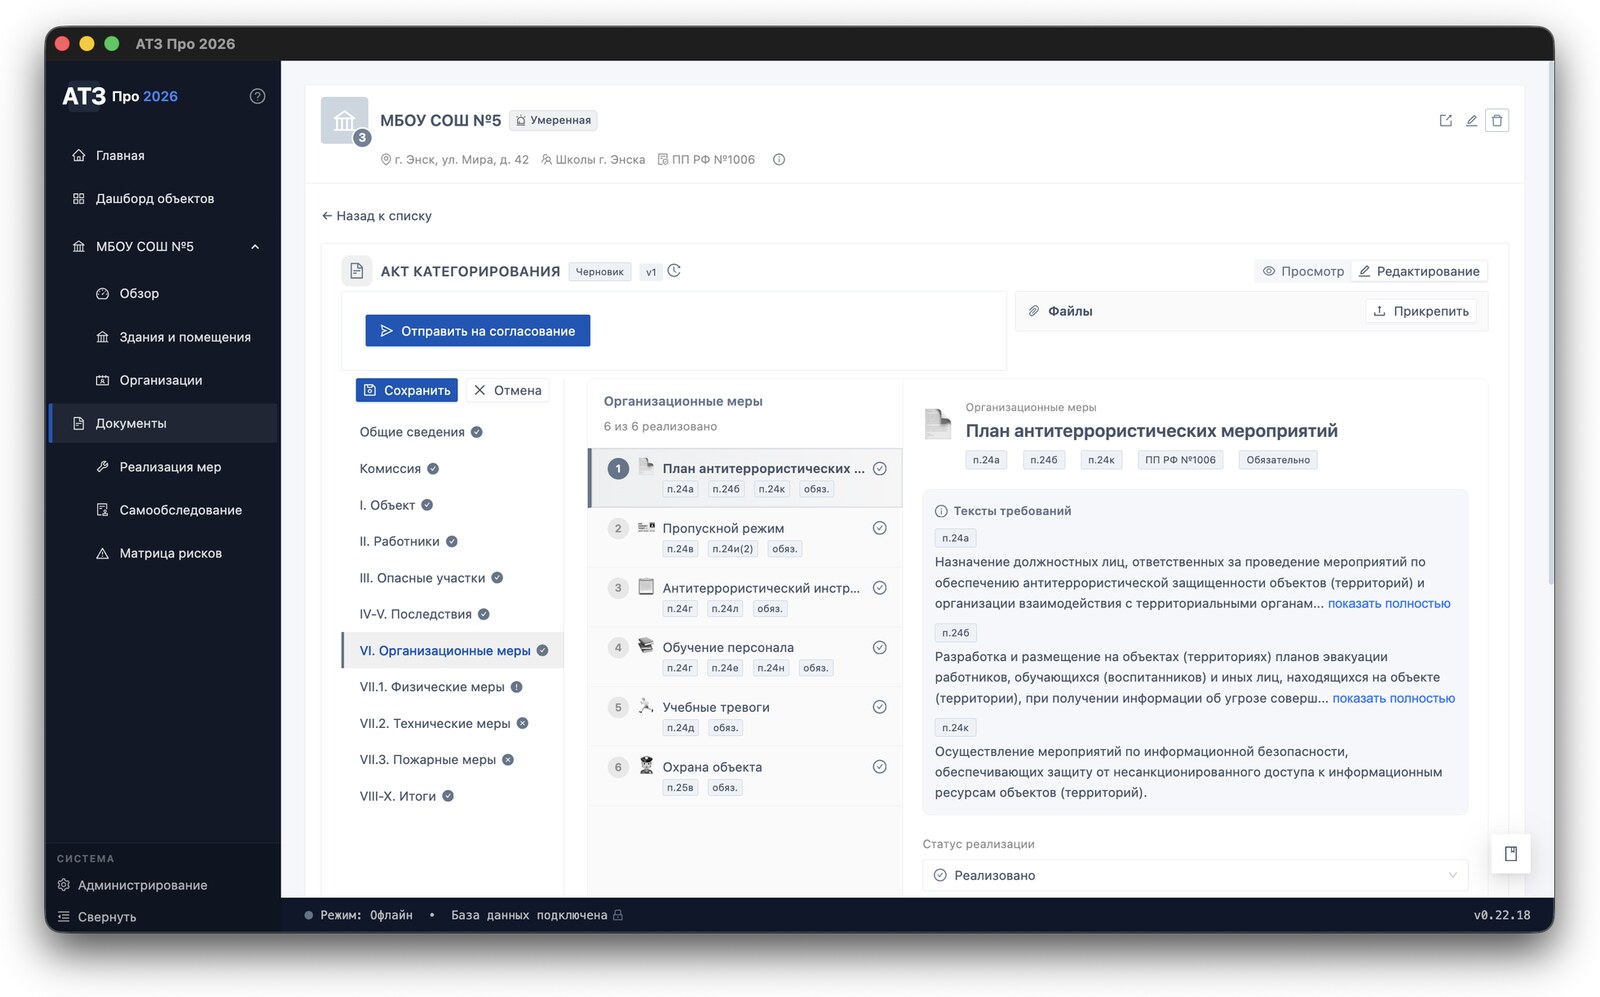Click the pencil edit icon for МБОУ СОШ №5

click(x=1471, y=120)
